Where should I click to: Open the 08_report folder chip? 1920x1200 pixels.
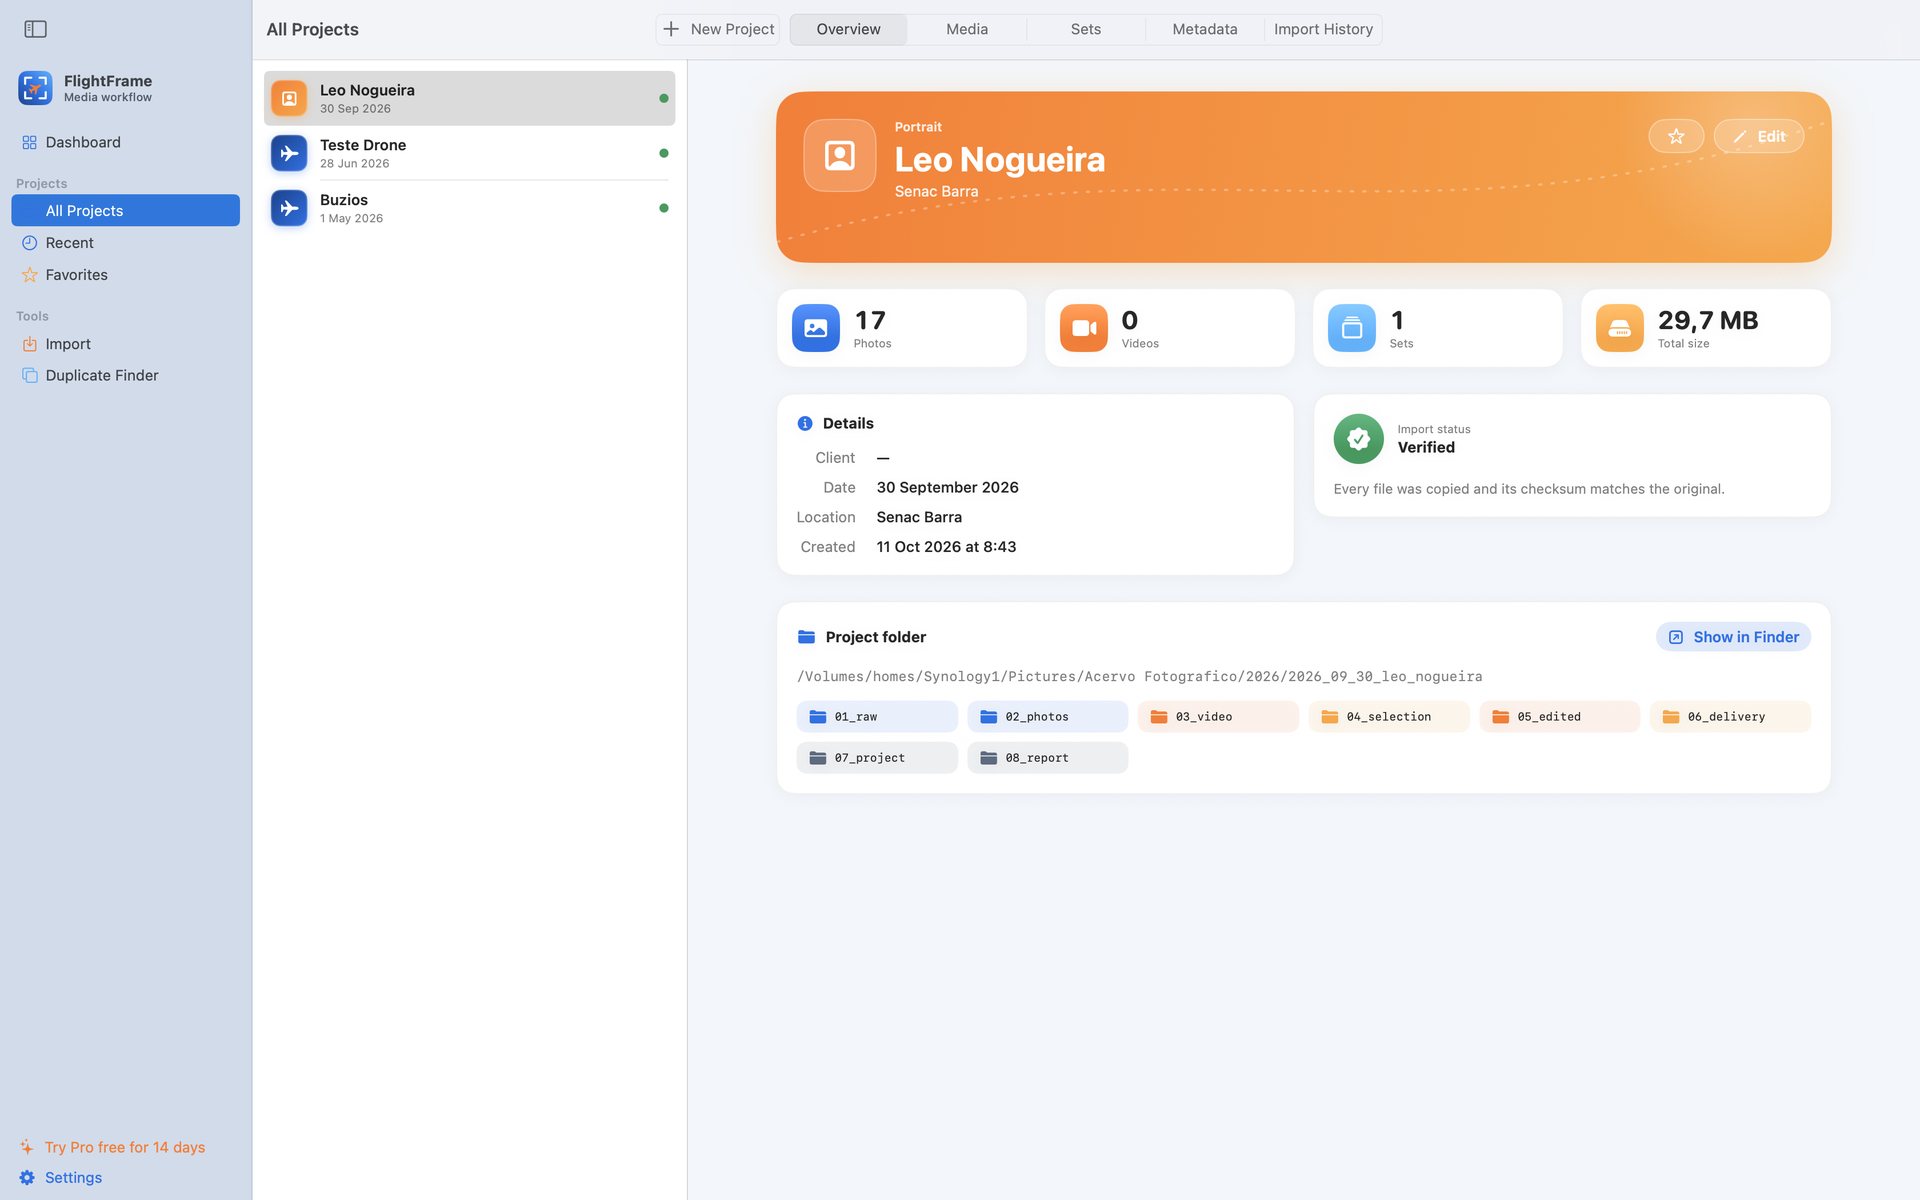(x=1047, y=758)
